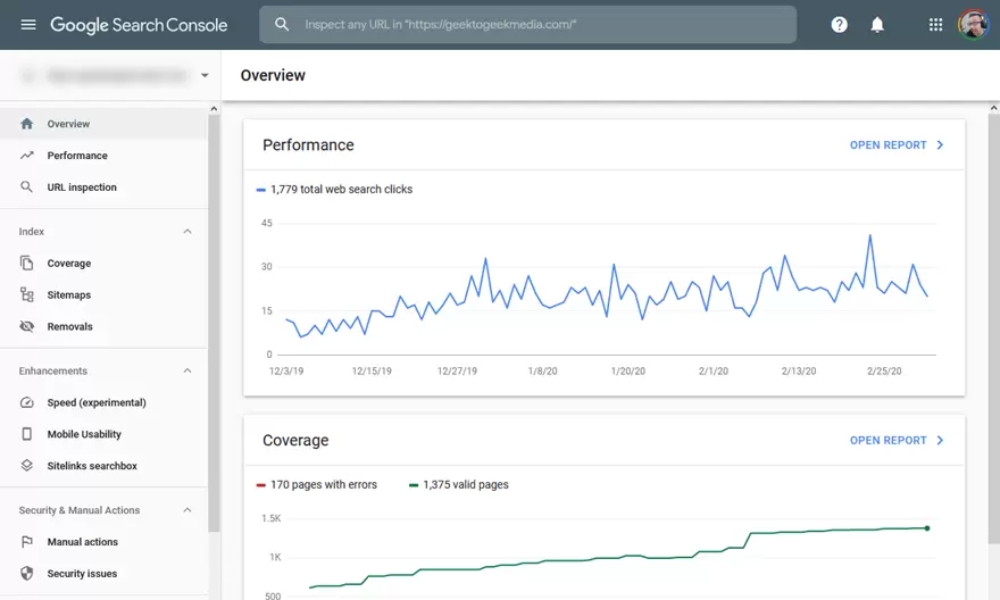Click the Inspect any URL search field
1000x600 pixels.
pos(527,25)
